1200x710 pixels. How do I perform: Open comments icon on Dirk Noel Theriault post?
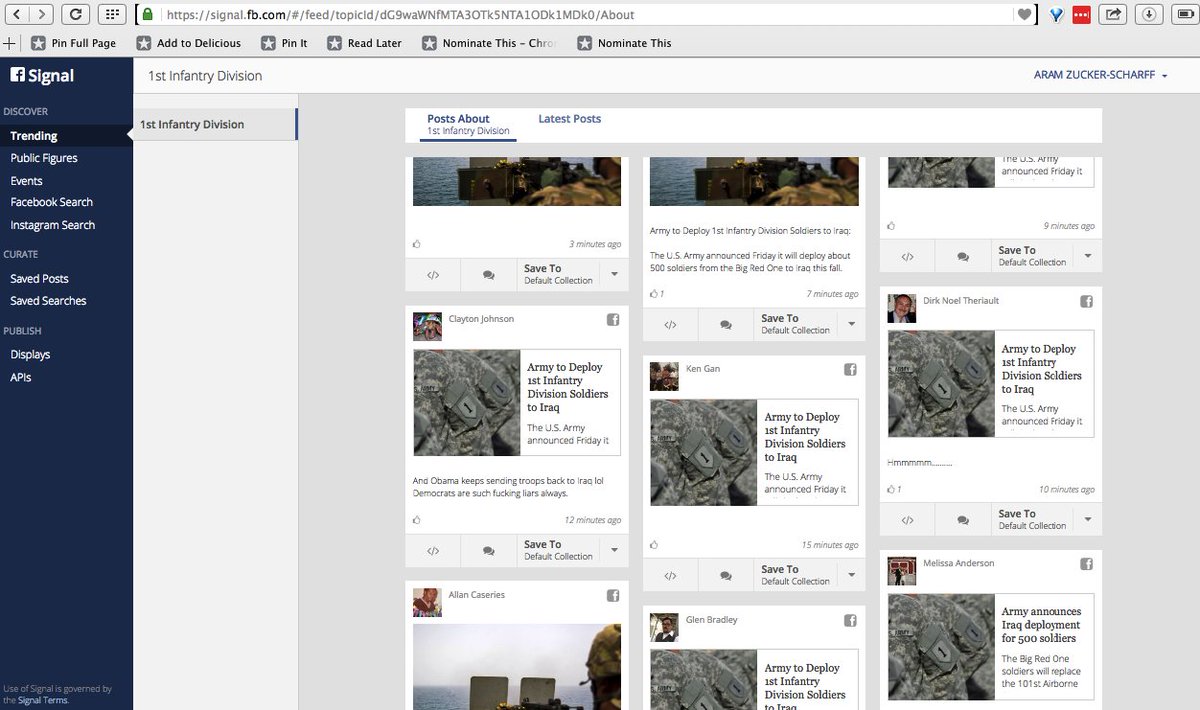[x=962, y=520]
